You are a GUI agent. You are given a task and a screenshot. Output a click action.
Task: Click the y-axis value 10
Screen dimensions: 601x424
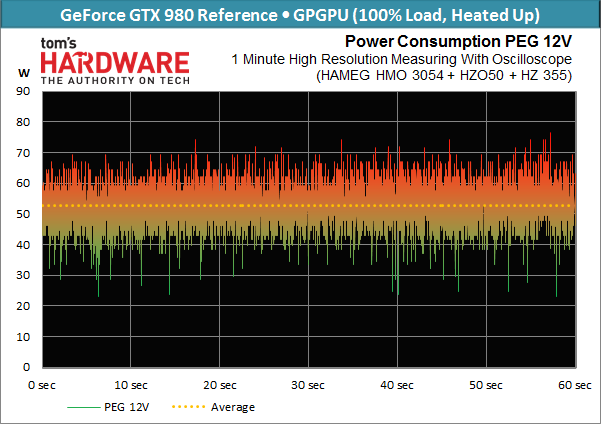tap(23, 337)
